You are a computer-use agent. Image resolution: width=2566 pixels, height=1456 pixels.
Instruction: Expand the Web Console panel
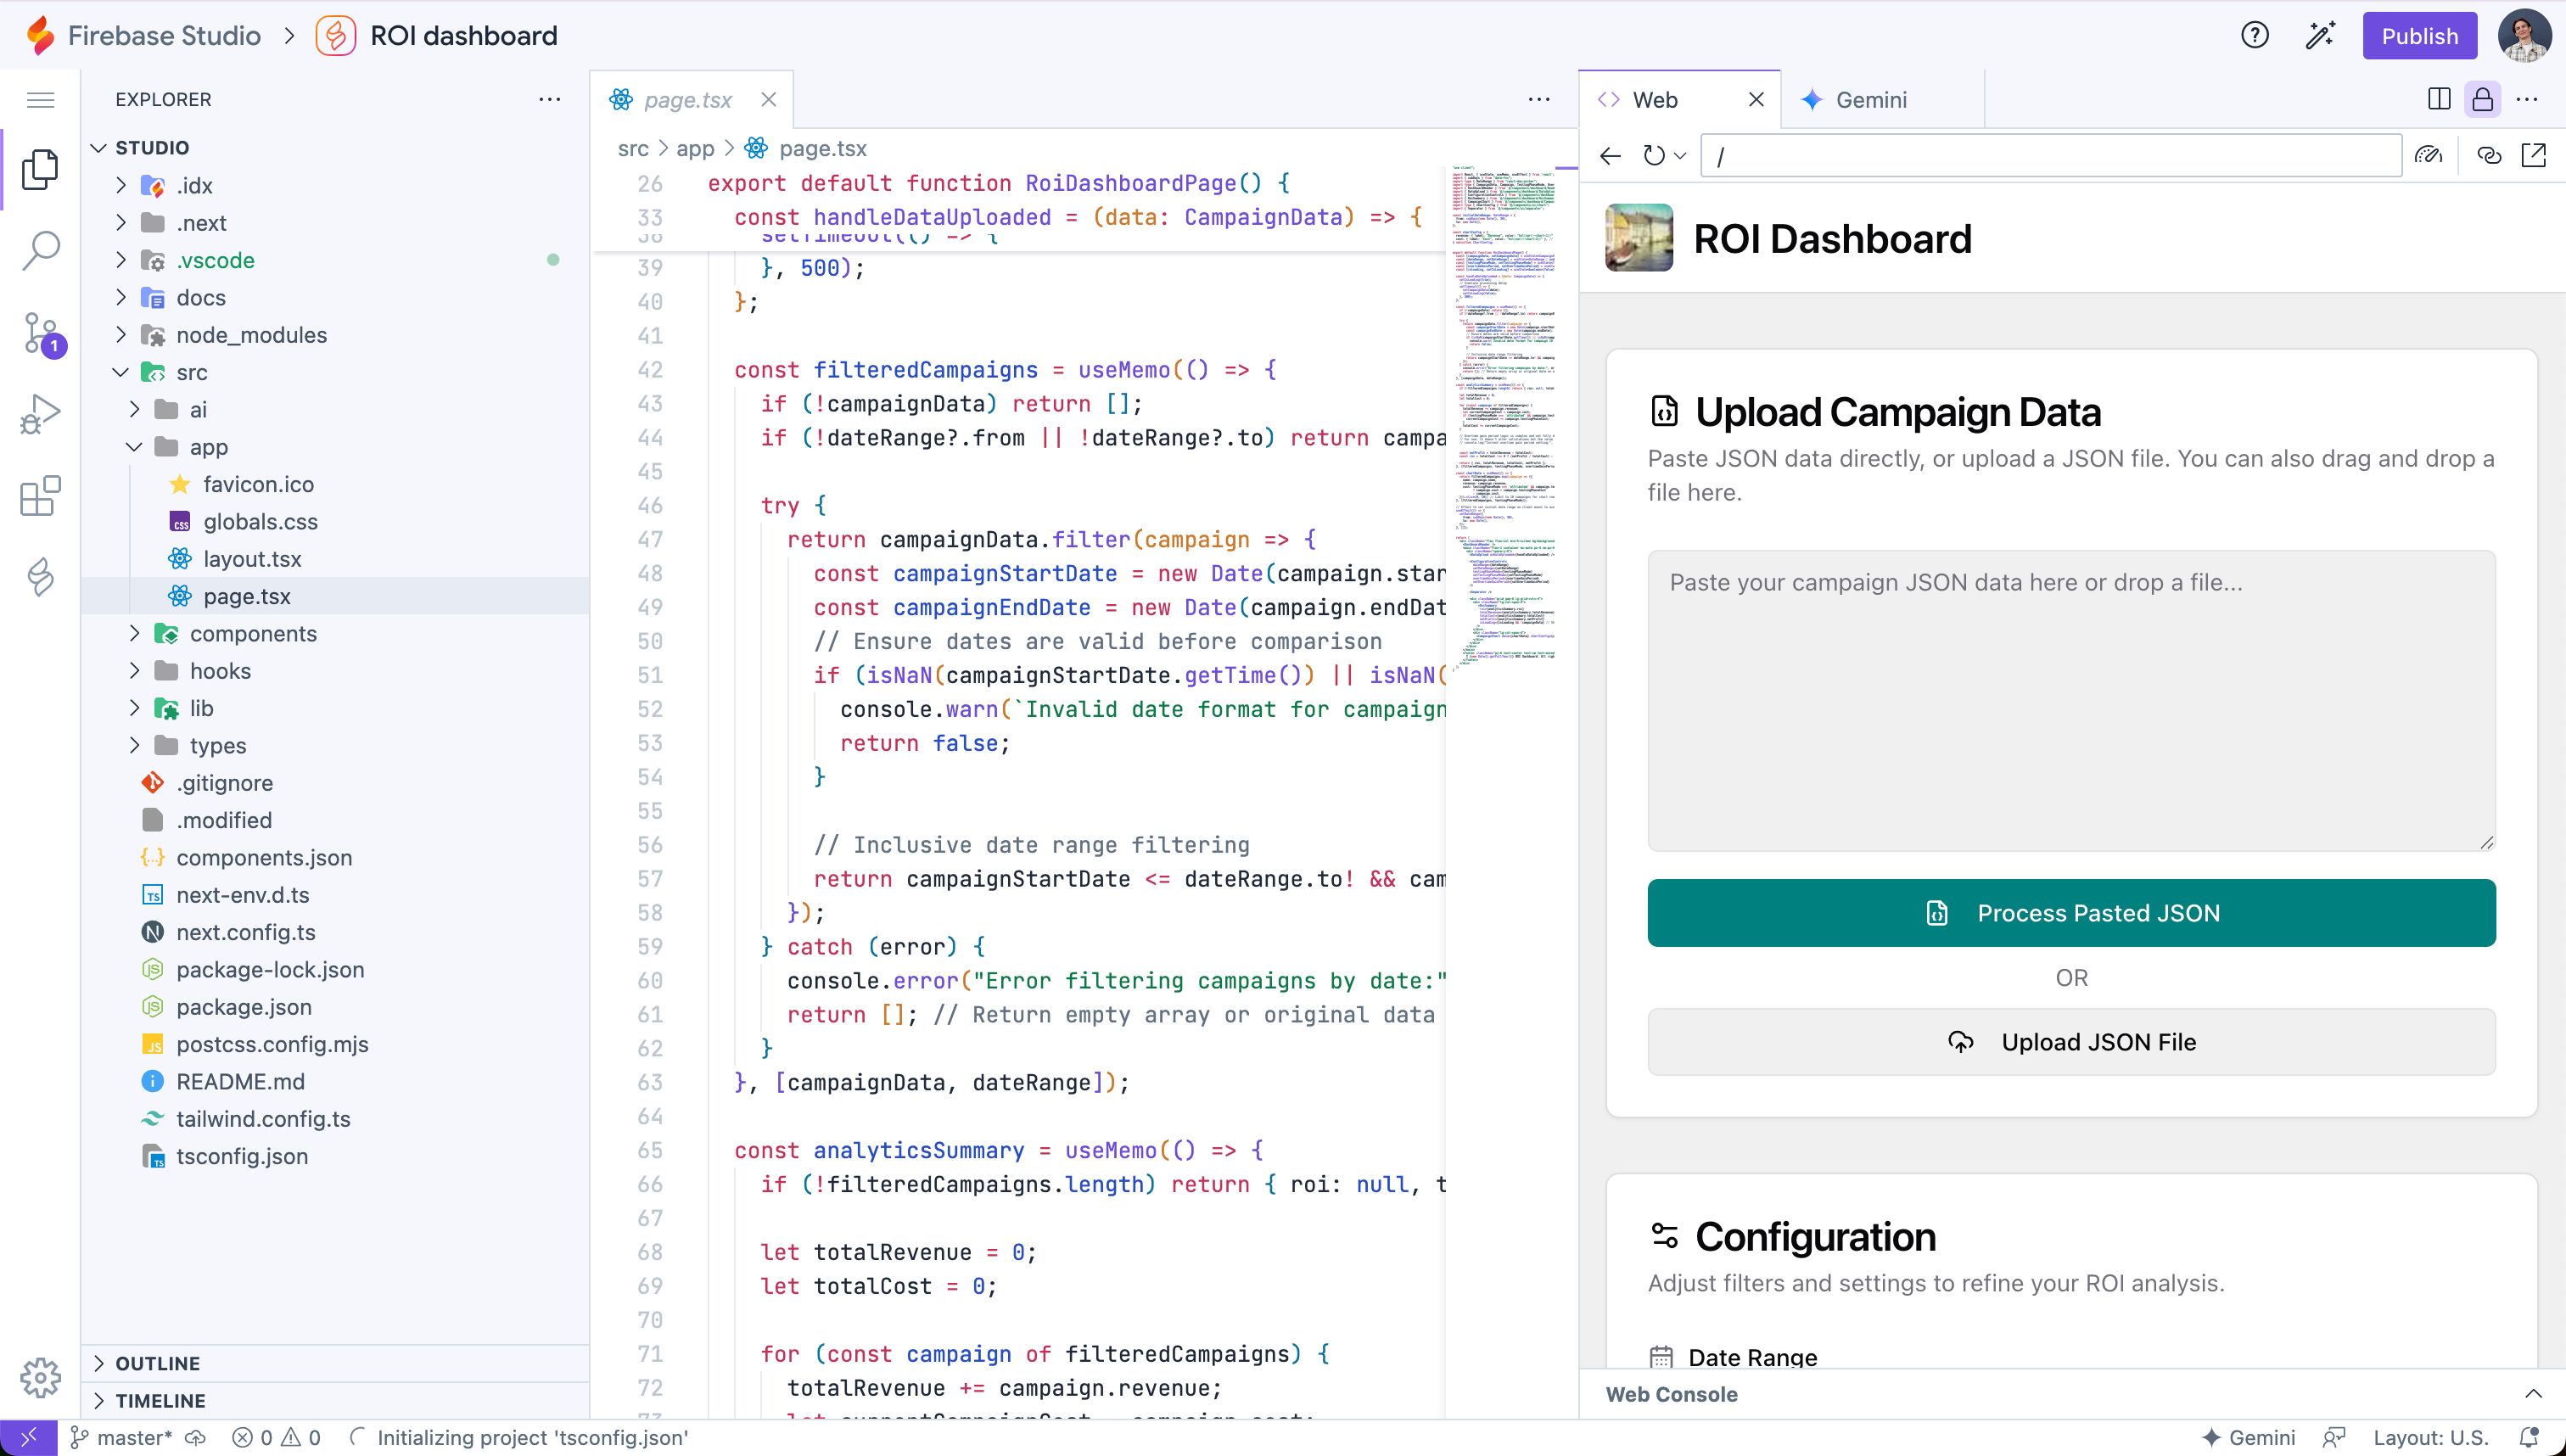pos(2533,1394)
